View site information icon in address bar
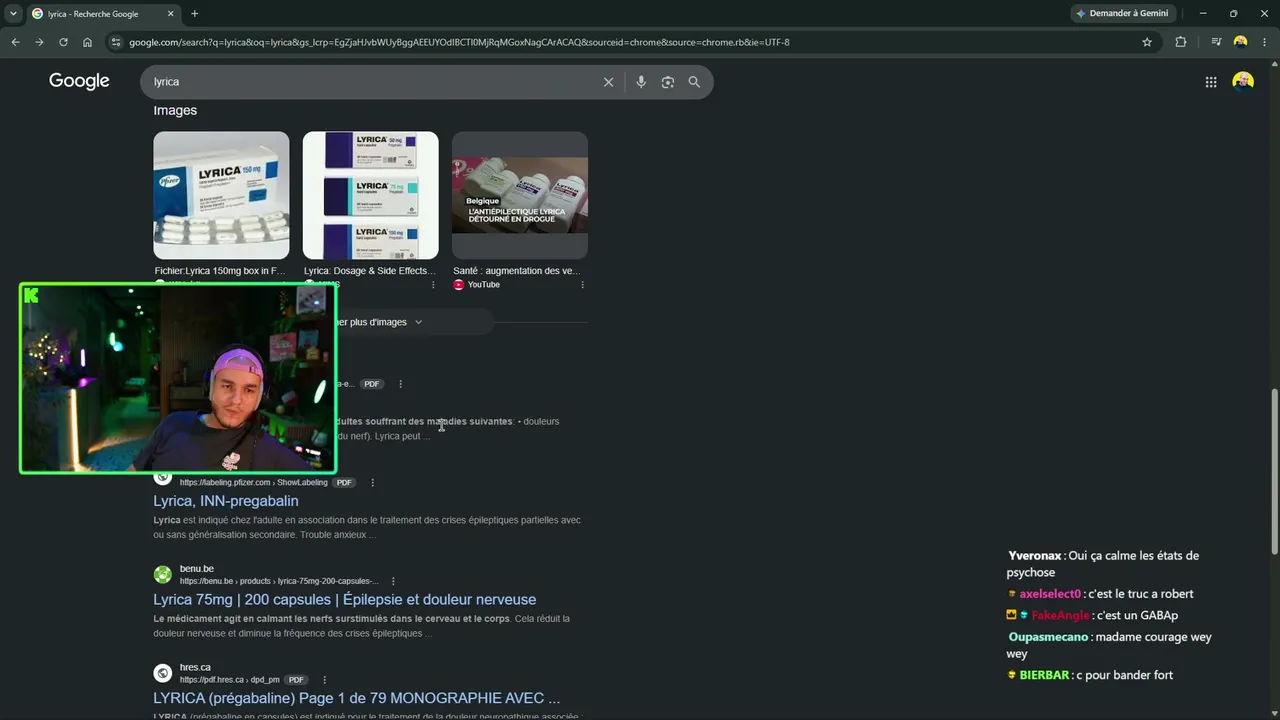 pyautogui.click(x=116, y=42)
